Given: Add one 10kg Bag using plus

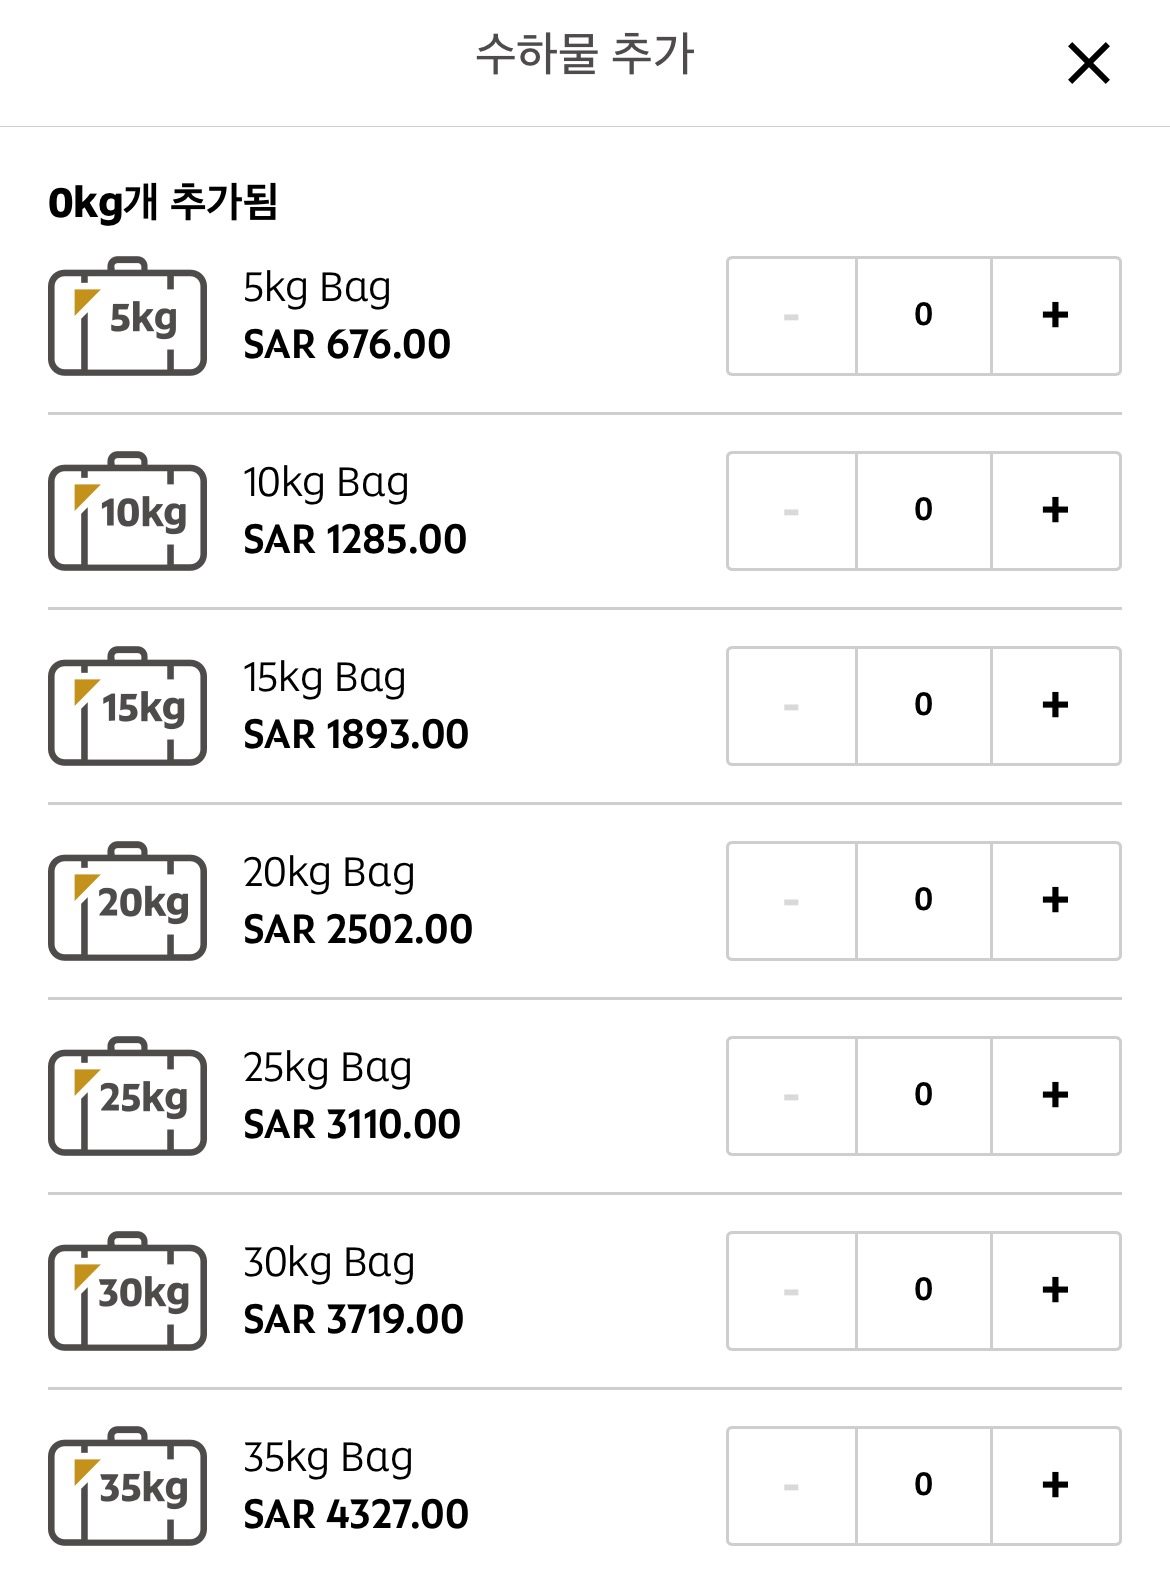Looking at the screenshot, I should coord(1056,511).
